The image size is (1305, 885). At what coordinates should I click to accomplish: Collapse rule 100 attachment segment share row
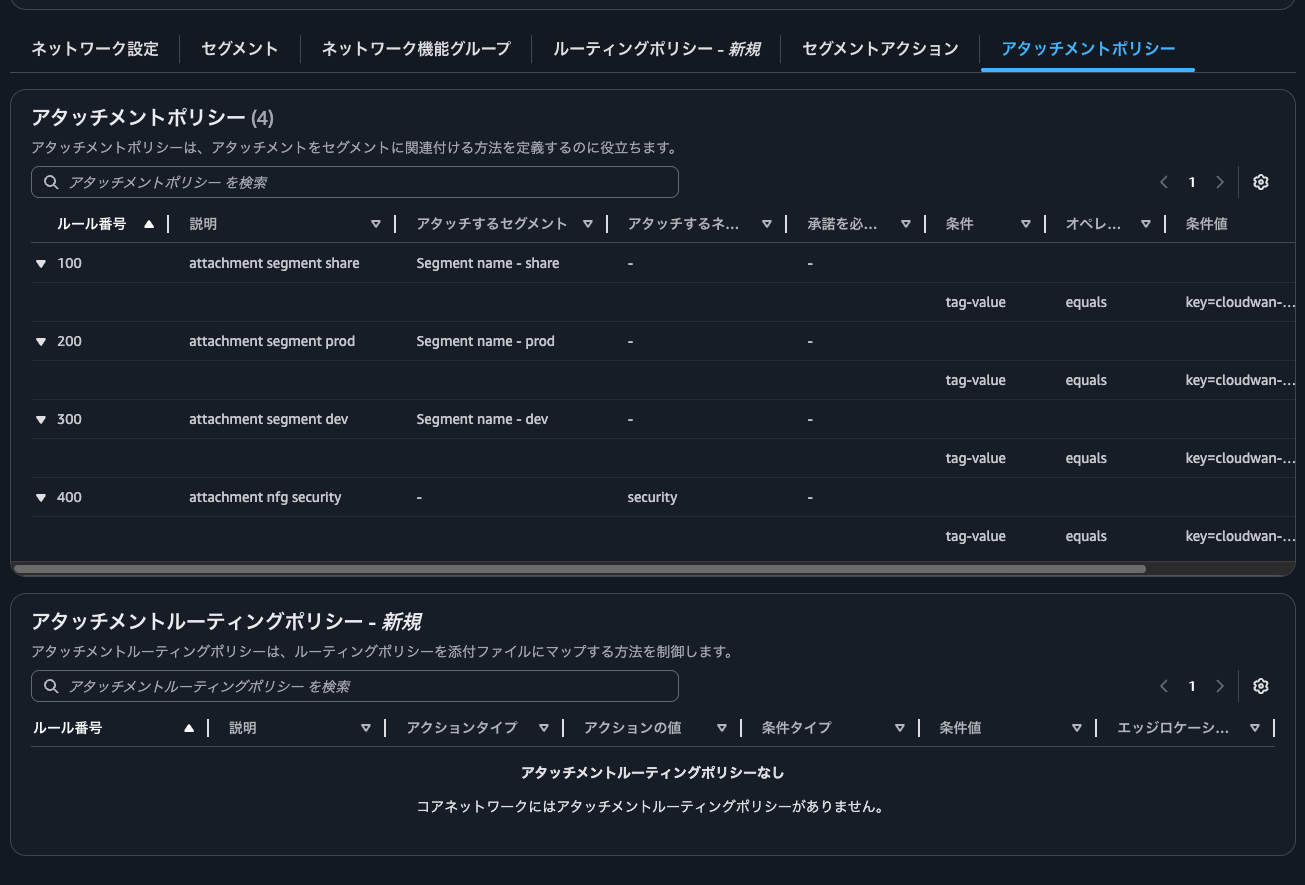(x=40, y=263)
